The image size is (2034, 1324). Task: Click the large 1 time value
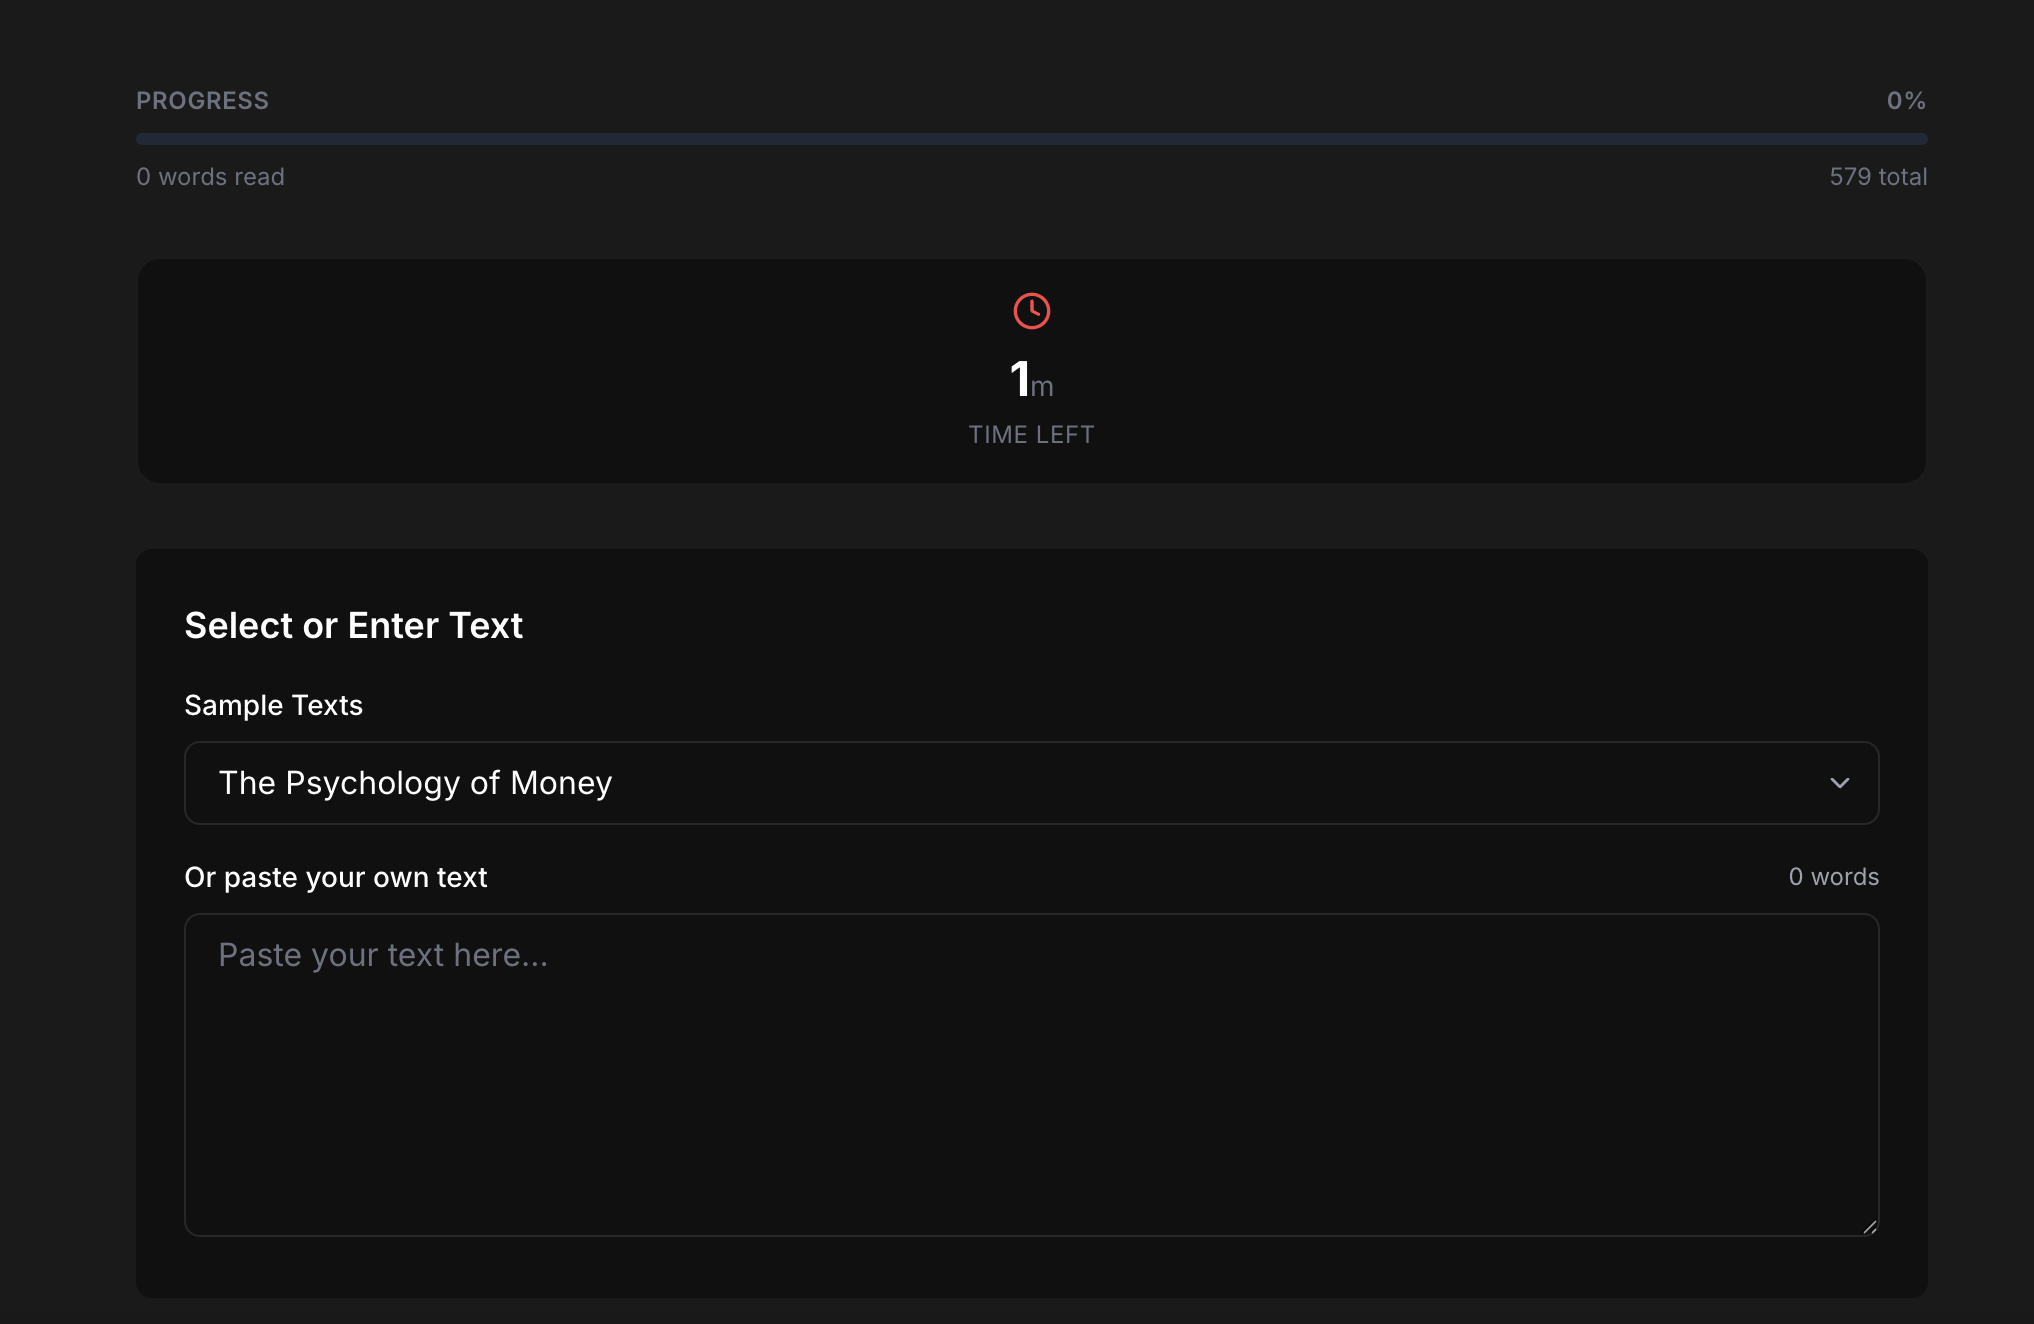coord(1019,380)
